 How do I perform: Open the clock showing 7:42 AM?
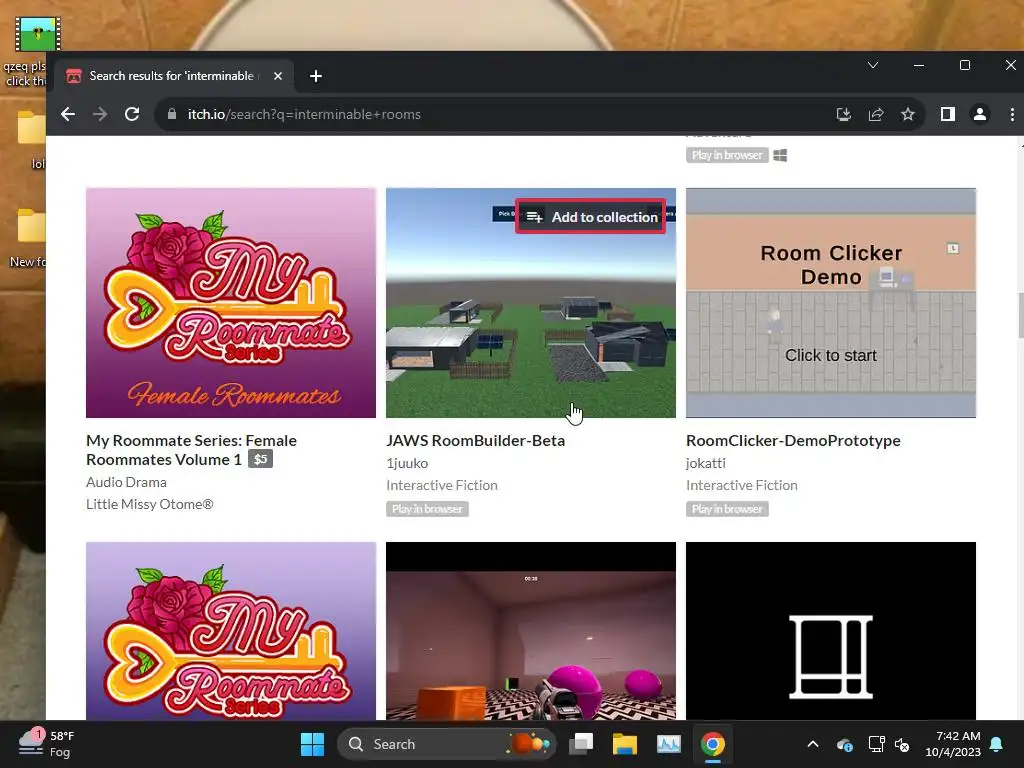pyautogui.click(x=953, y=744)
